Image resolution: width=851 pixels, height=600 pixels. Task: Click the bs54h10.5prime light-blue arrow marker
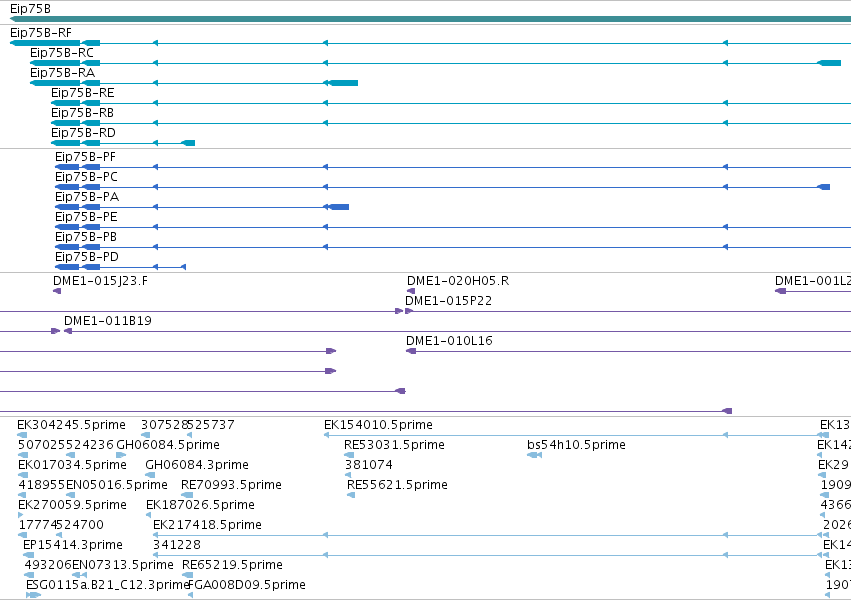point(535,455)
